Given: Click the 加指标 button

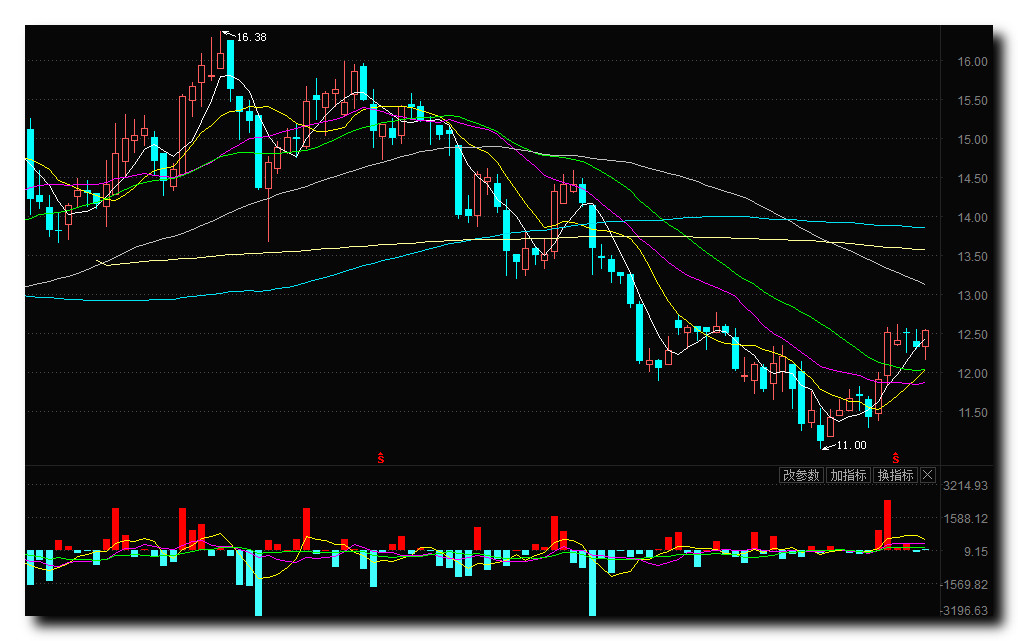Looking at the screenshot, I should coord(849,475).
